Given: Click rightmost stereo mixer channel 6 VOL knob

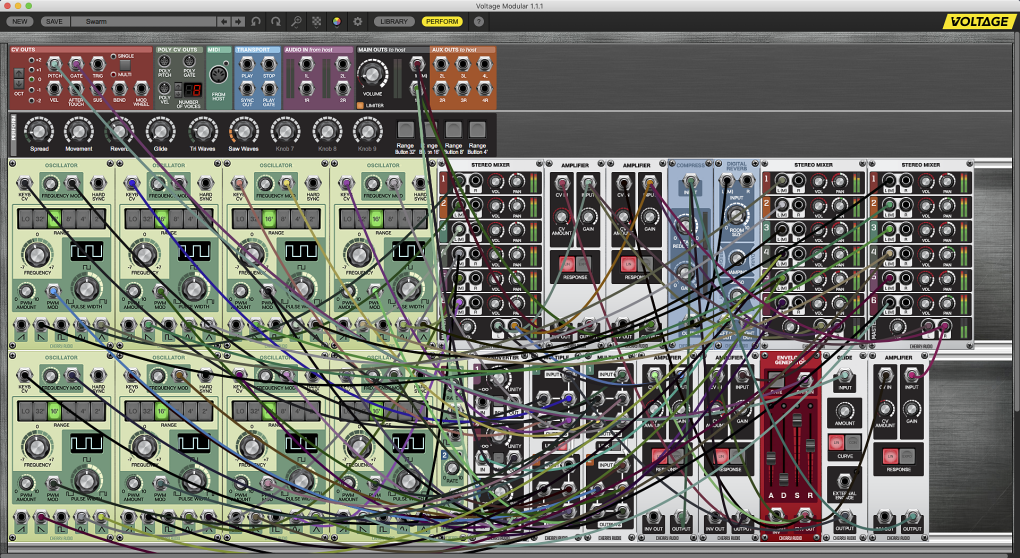Looking at the screenshot, I should (x=925, y=304).
